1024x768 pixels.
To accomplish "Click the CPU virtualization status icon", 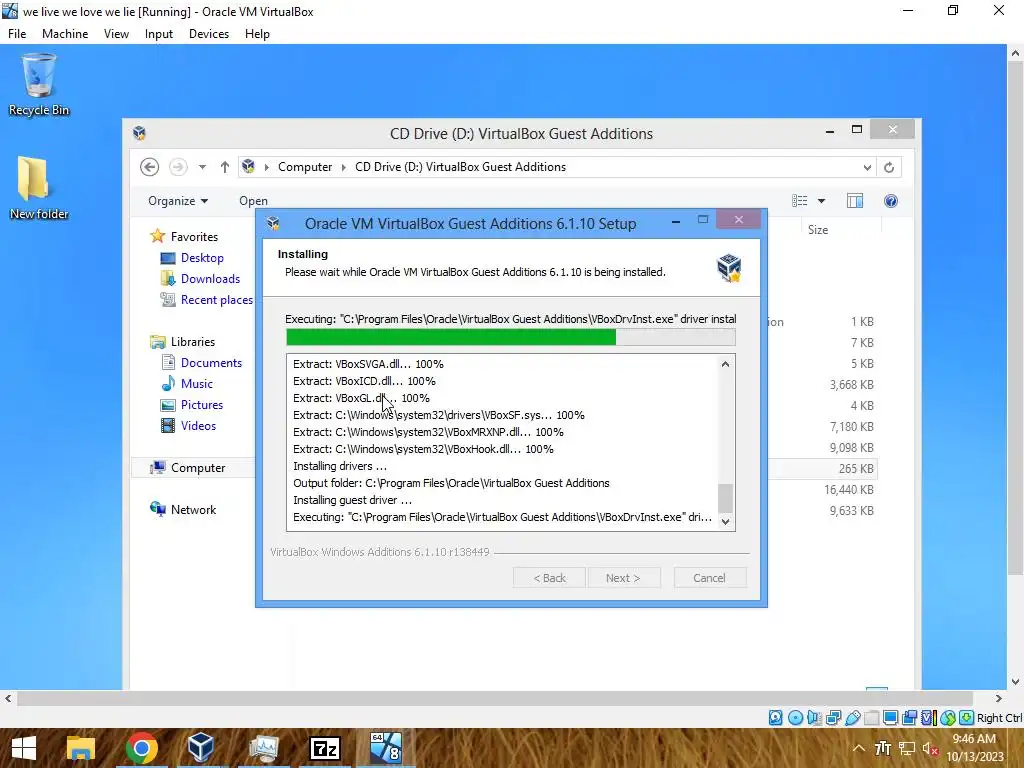I will pos(928,718).
